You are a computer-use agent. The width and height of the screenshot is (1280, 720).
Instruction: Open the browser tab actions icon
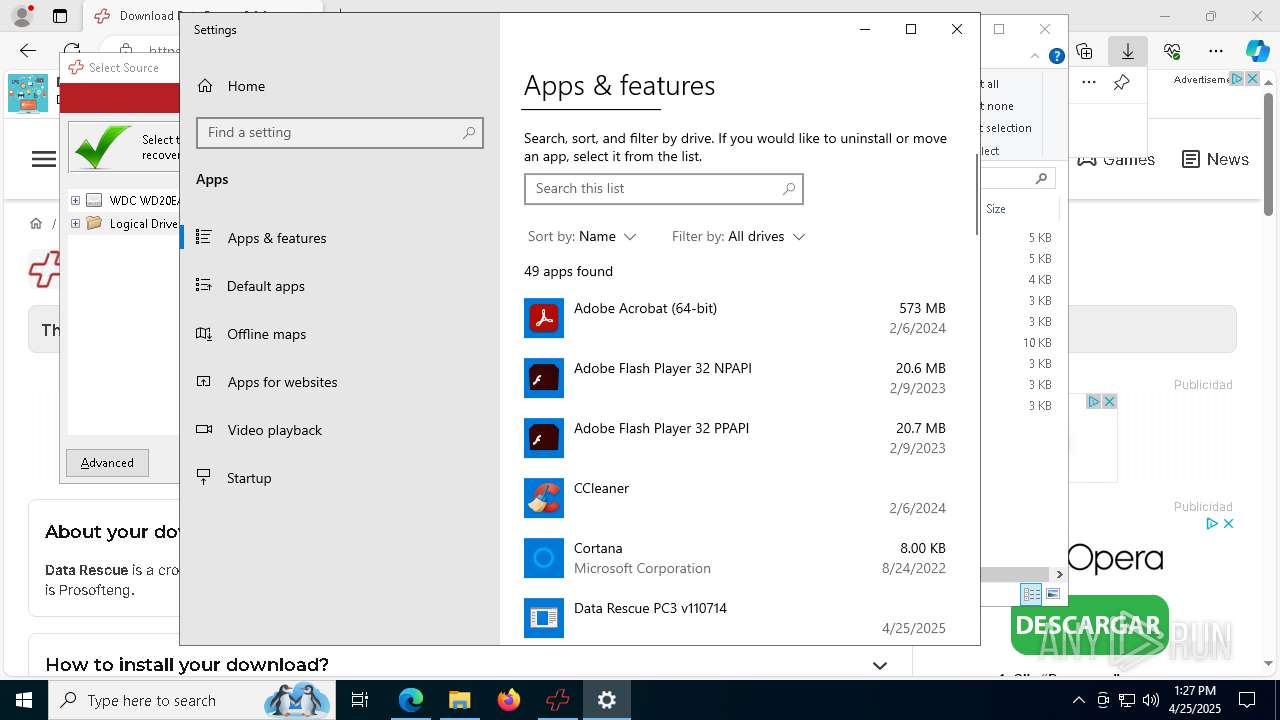click(60, 16)
